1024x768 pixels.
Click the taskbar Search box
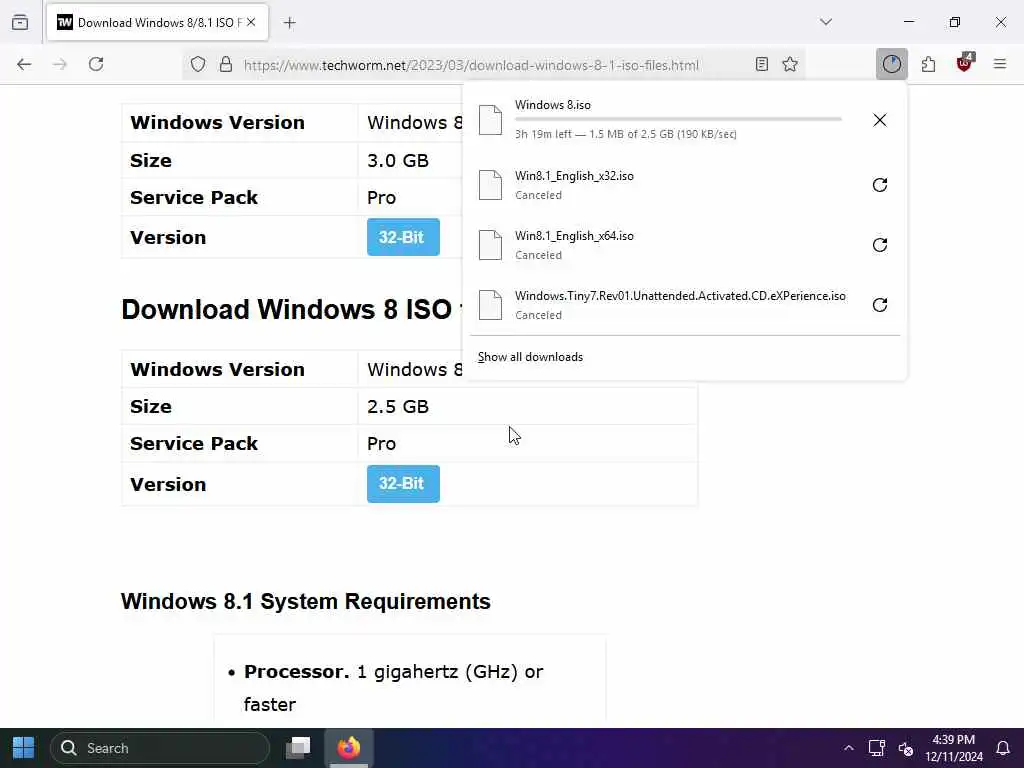click(x=160, y=748)
